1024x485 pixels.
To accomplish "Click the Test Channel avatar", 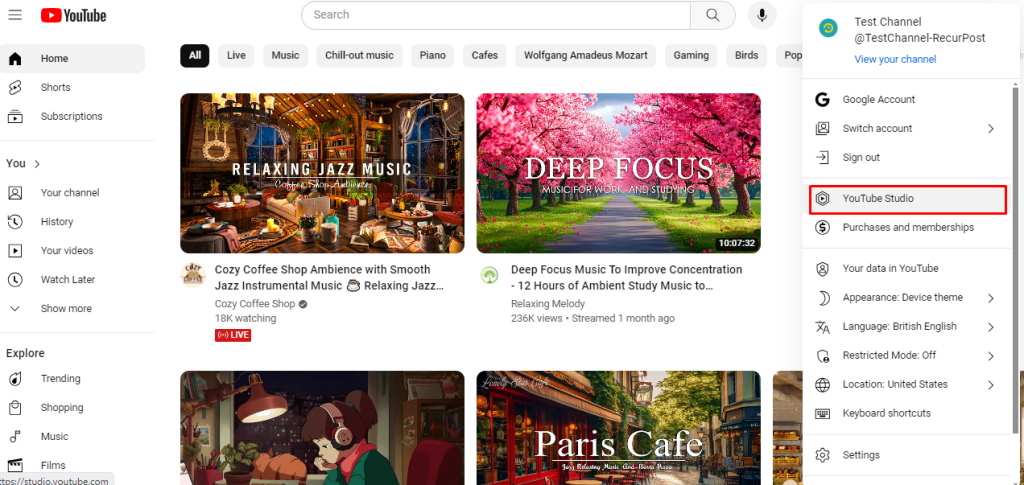I will point(827,28).
